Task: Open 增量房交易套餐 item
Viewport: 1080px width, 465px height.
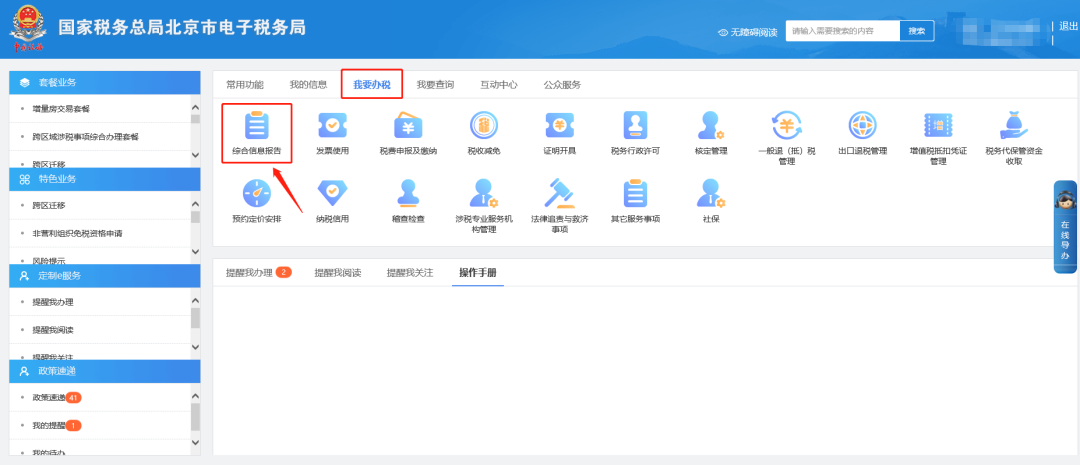Action: point(61,109)
